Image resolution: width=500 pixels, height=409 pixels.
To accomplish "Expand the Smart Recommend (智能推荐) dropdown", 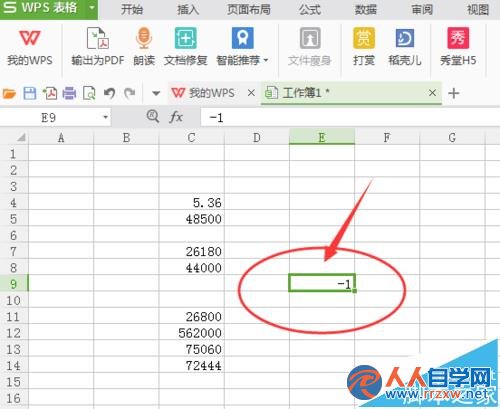I will pos(266,60).
